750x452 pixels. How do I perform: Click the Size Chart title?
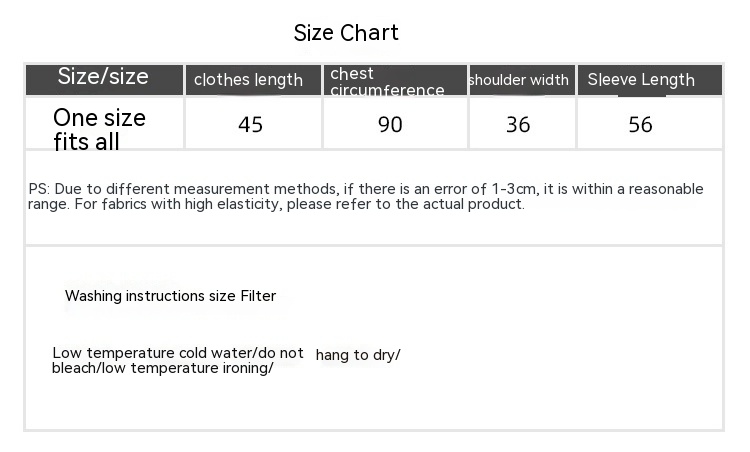(x=346, y=33)
